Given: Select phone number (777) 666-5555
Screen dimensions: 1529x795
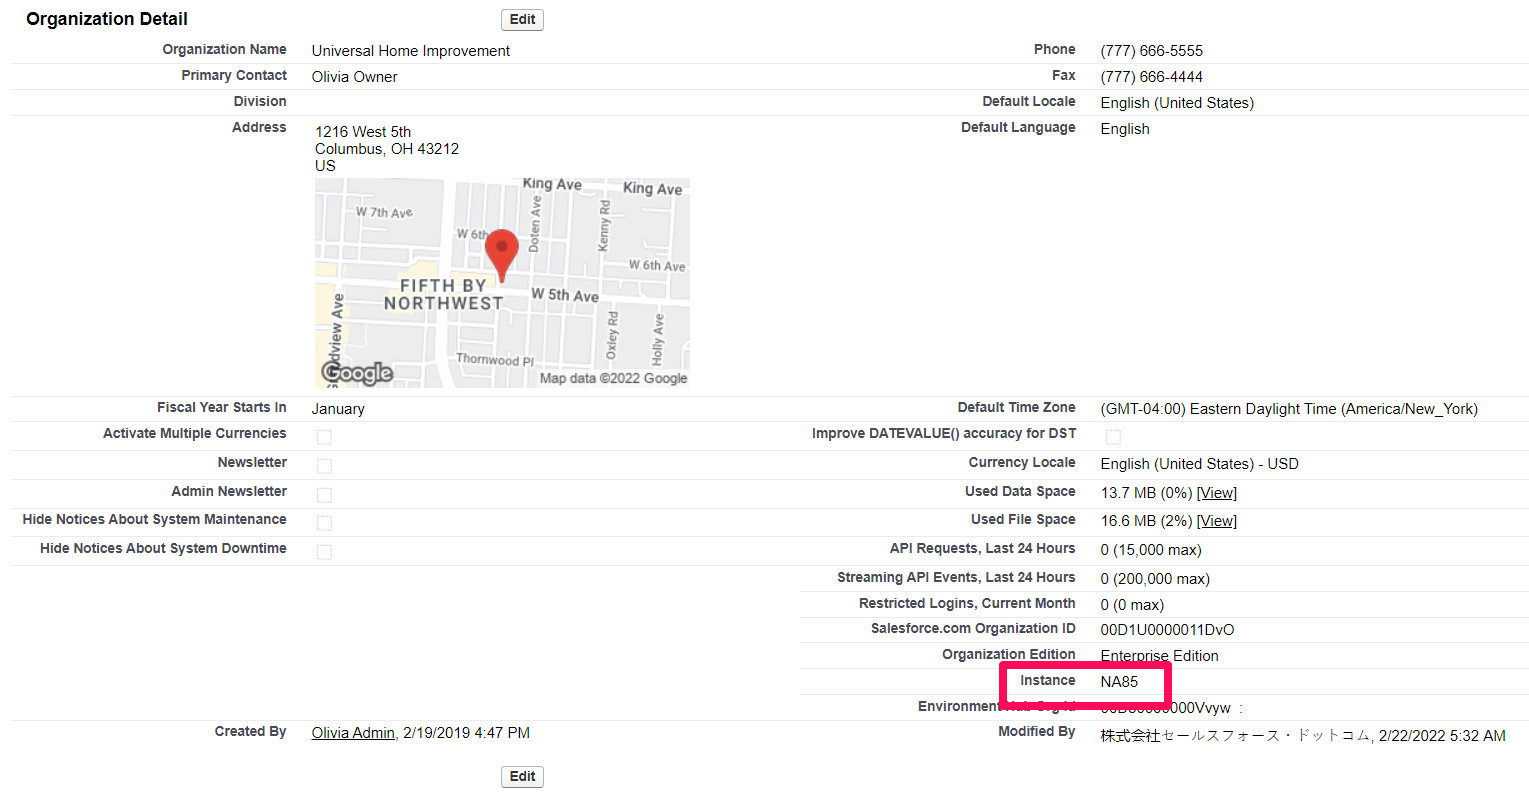Looking at the screenshot, I should pyautogui.click(x=1151, y=51).
